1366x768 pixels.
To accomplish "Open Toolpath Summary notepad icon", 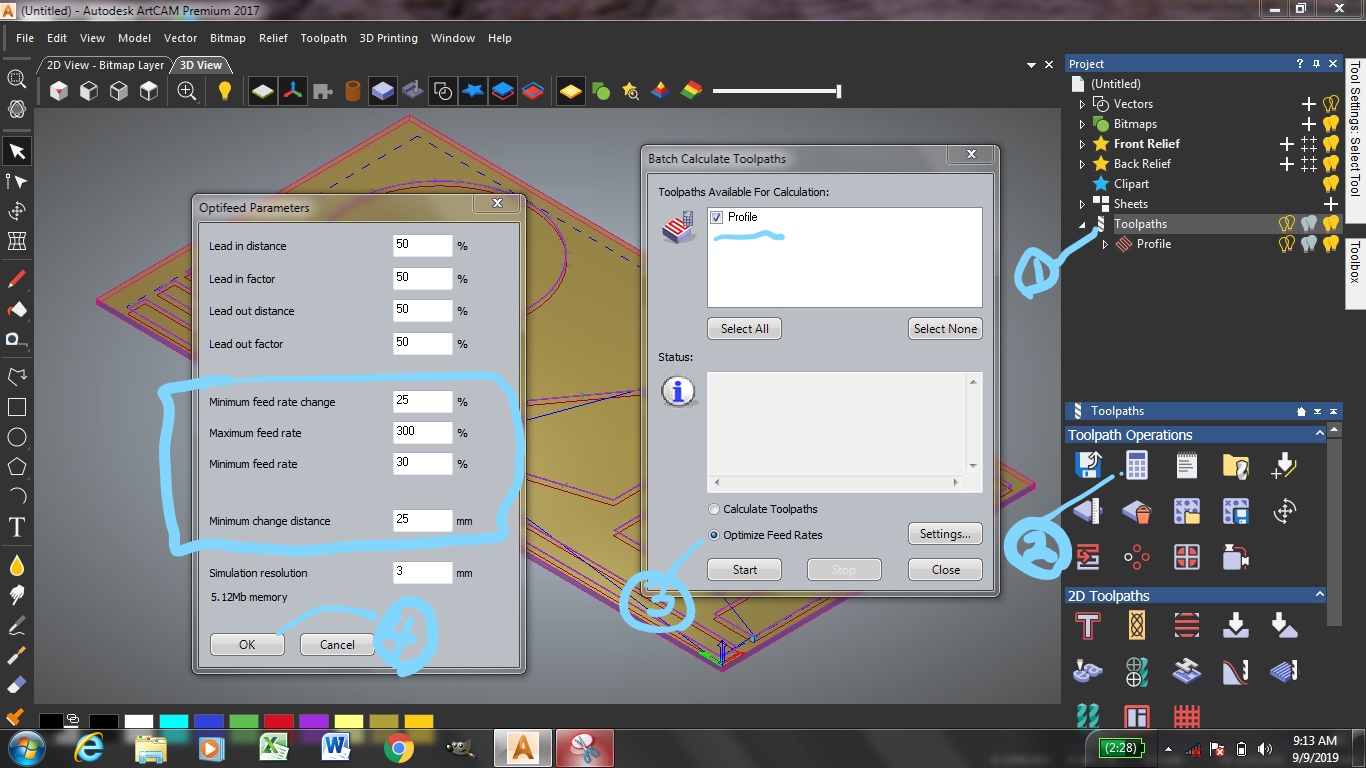I will click(x=1187, y=465).
